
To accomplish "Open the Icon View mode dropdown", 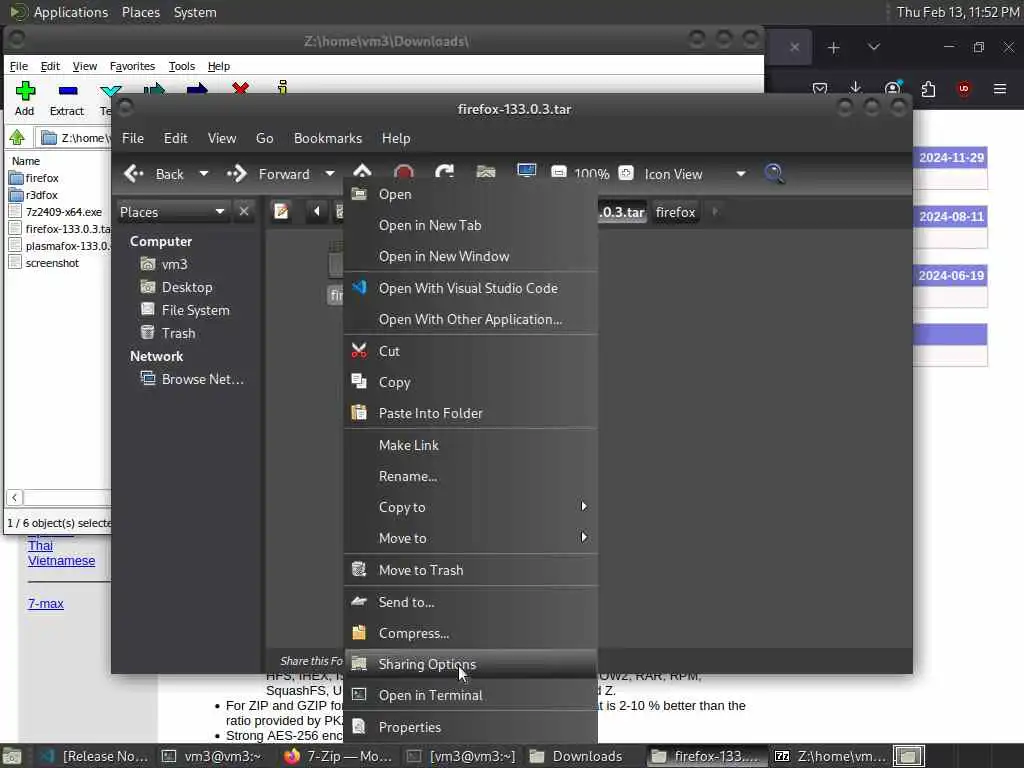I will pos(695,174).
